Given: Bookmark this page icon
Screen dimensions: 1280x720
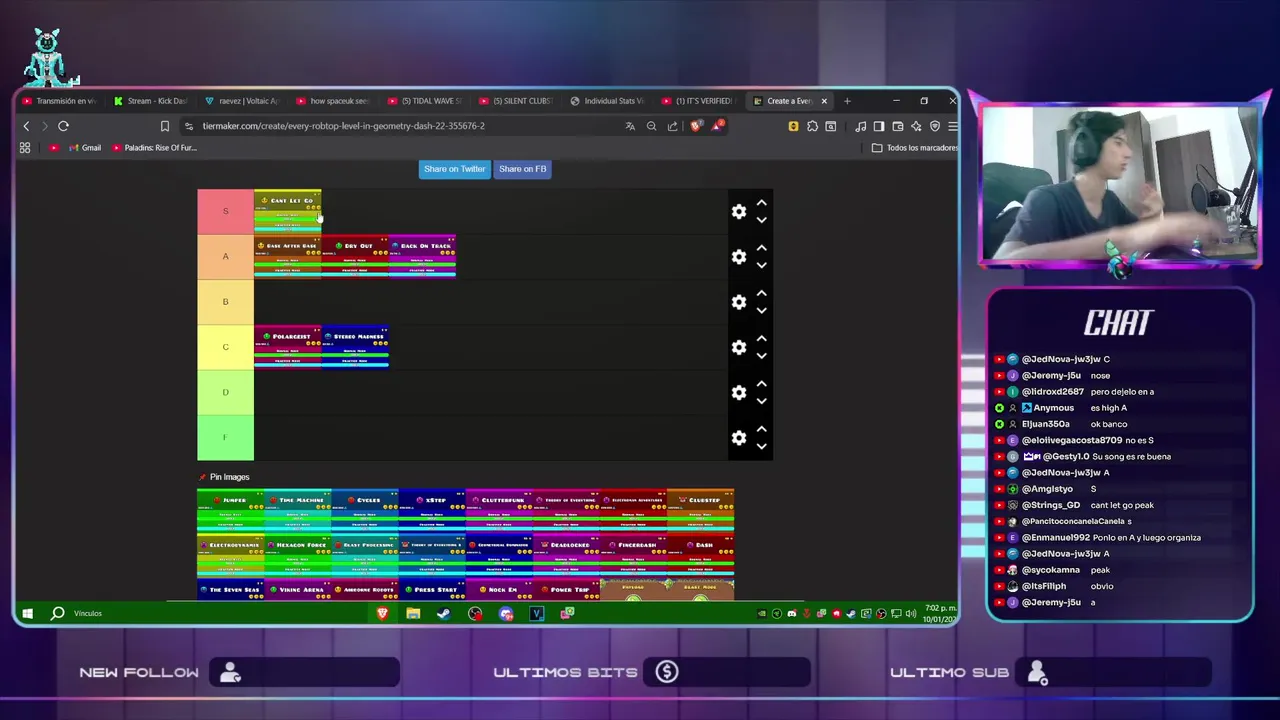Looking at the screenshot, I should pos(165,126).
